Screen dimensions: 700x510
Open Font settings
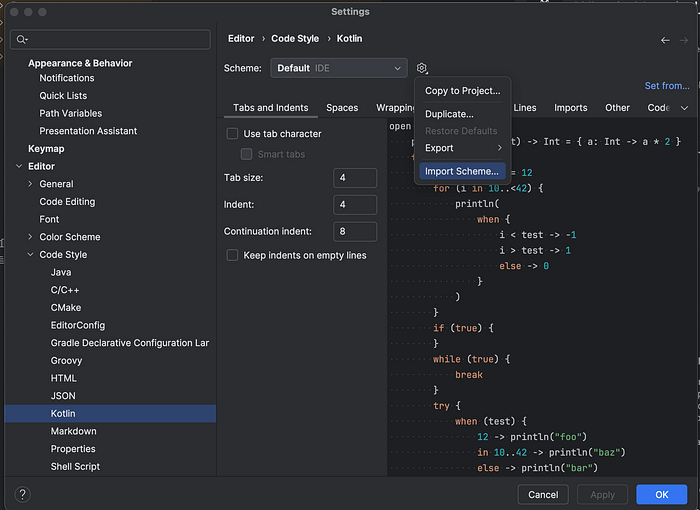tap(49, 219)
